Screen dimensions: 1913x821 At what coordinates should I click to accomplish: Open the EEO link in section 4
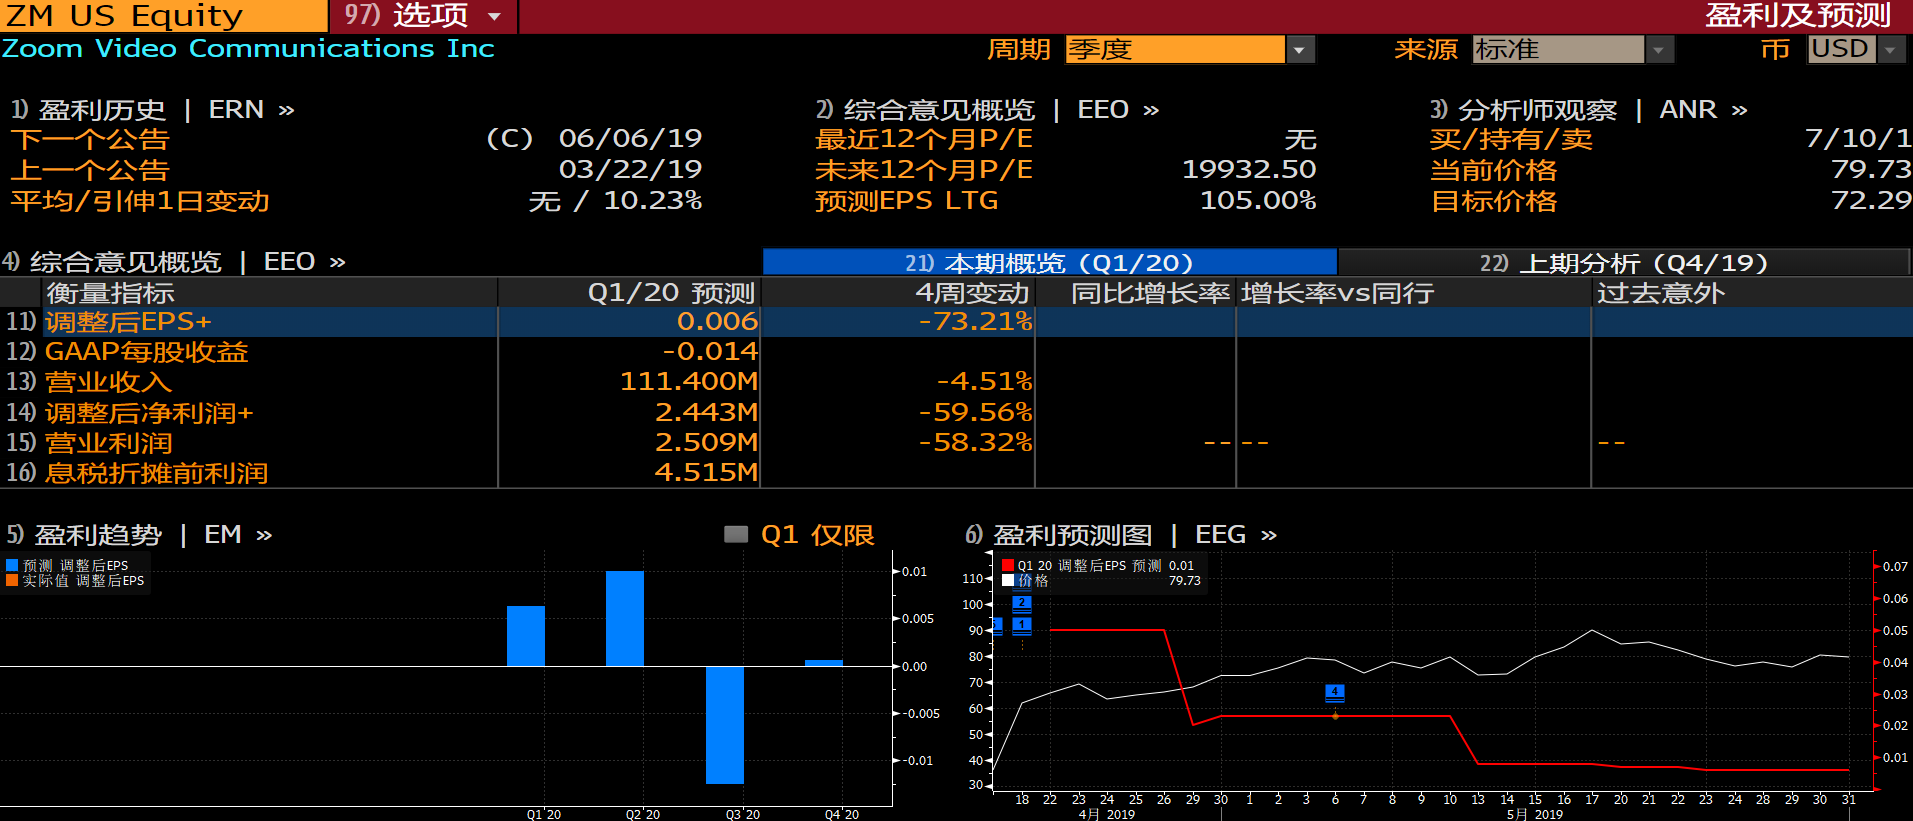[289, 262]
